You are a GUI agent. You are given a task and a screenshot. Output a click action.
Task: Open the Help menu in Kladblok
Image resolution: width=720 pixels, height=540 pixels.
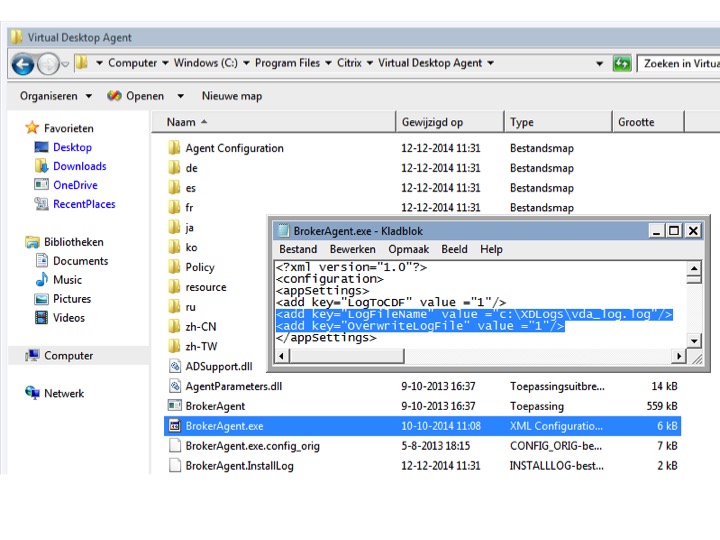point(491,249)
